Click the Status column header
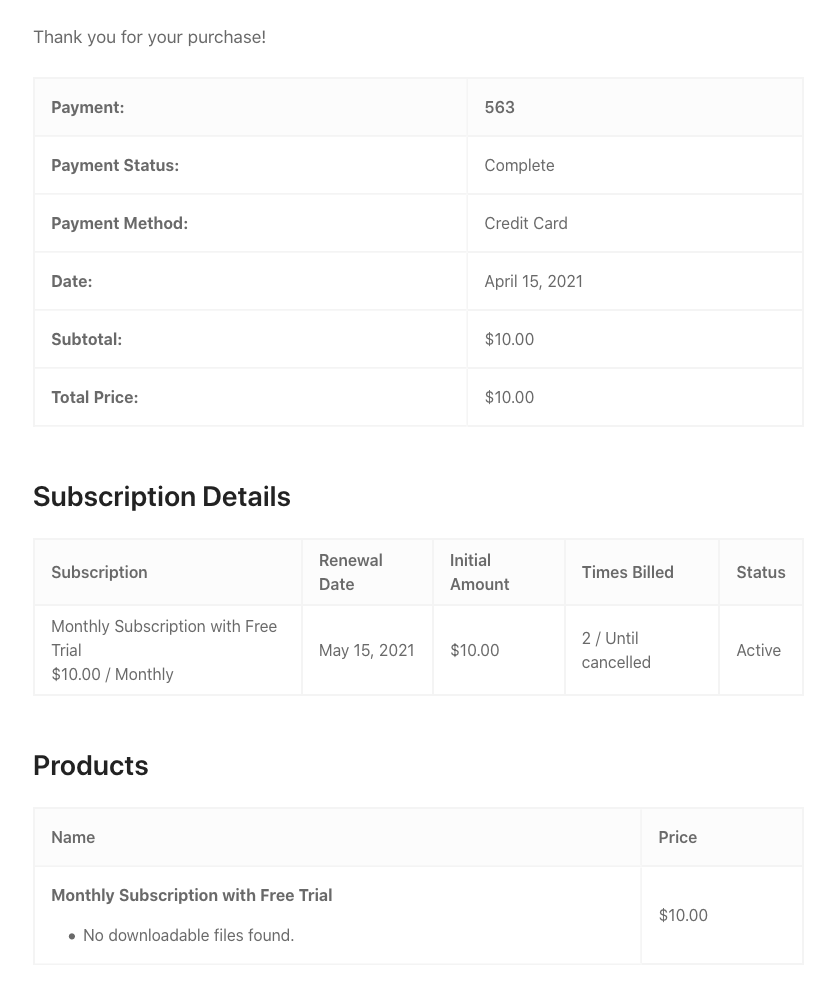 tap(760, 572)
